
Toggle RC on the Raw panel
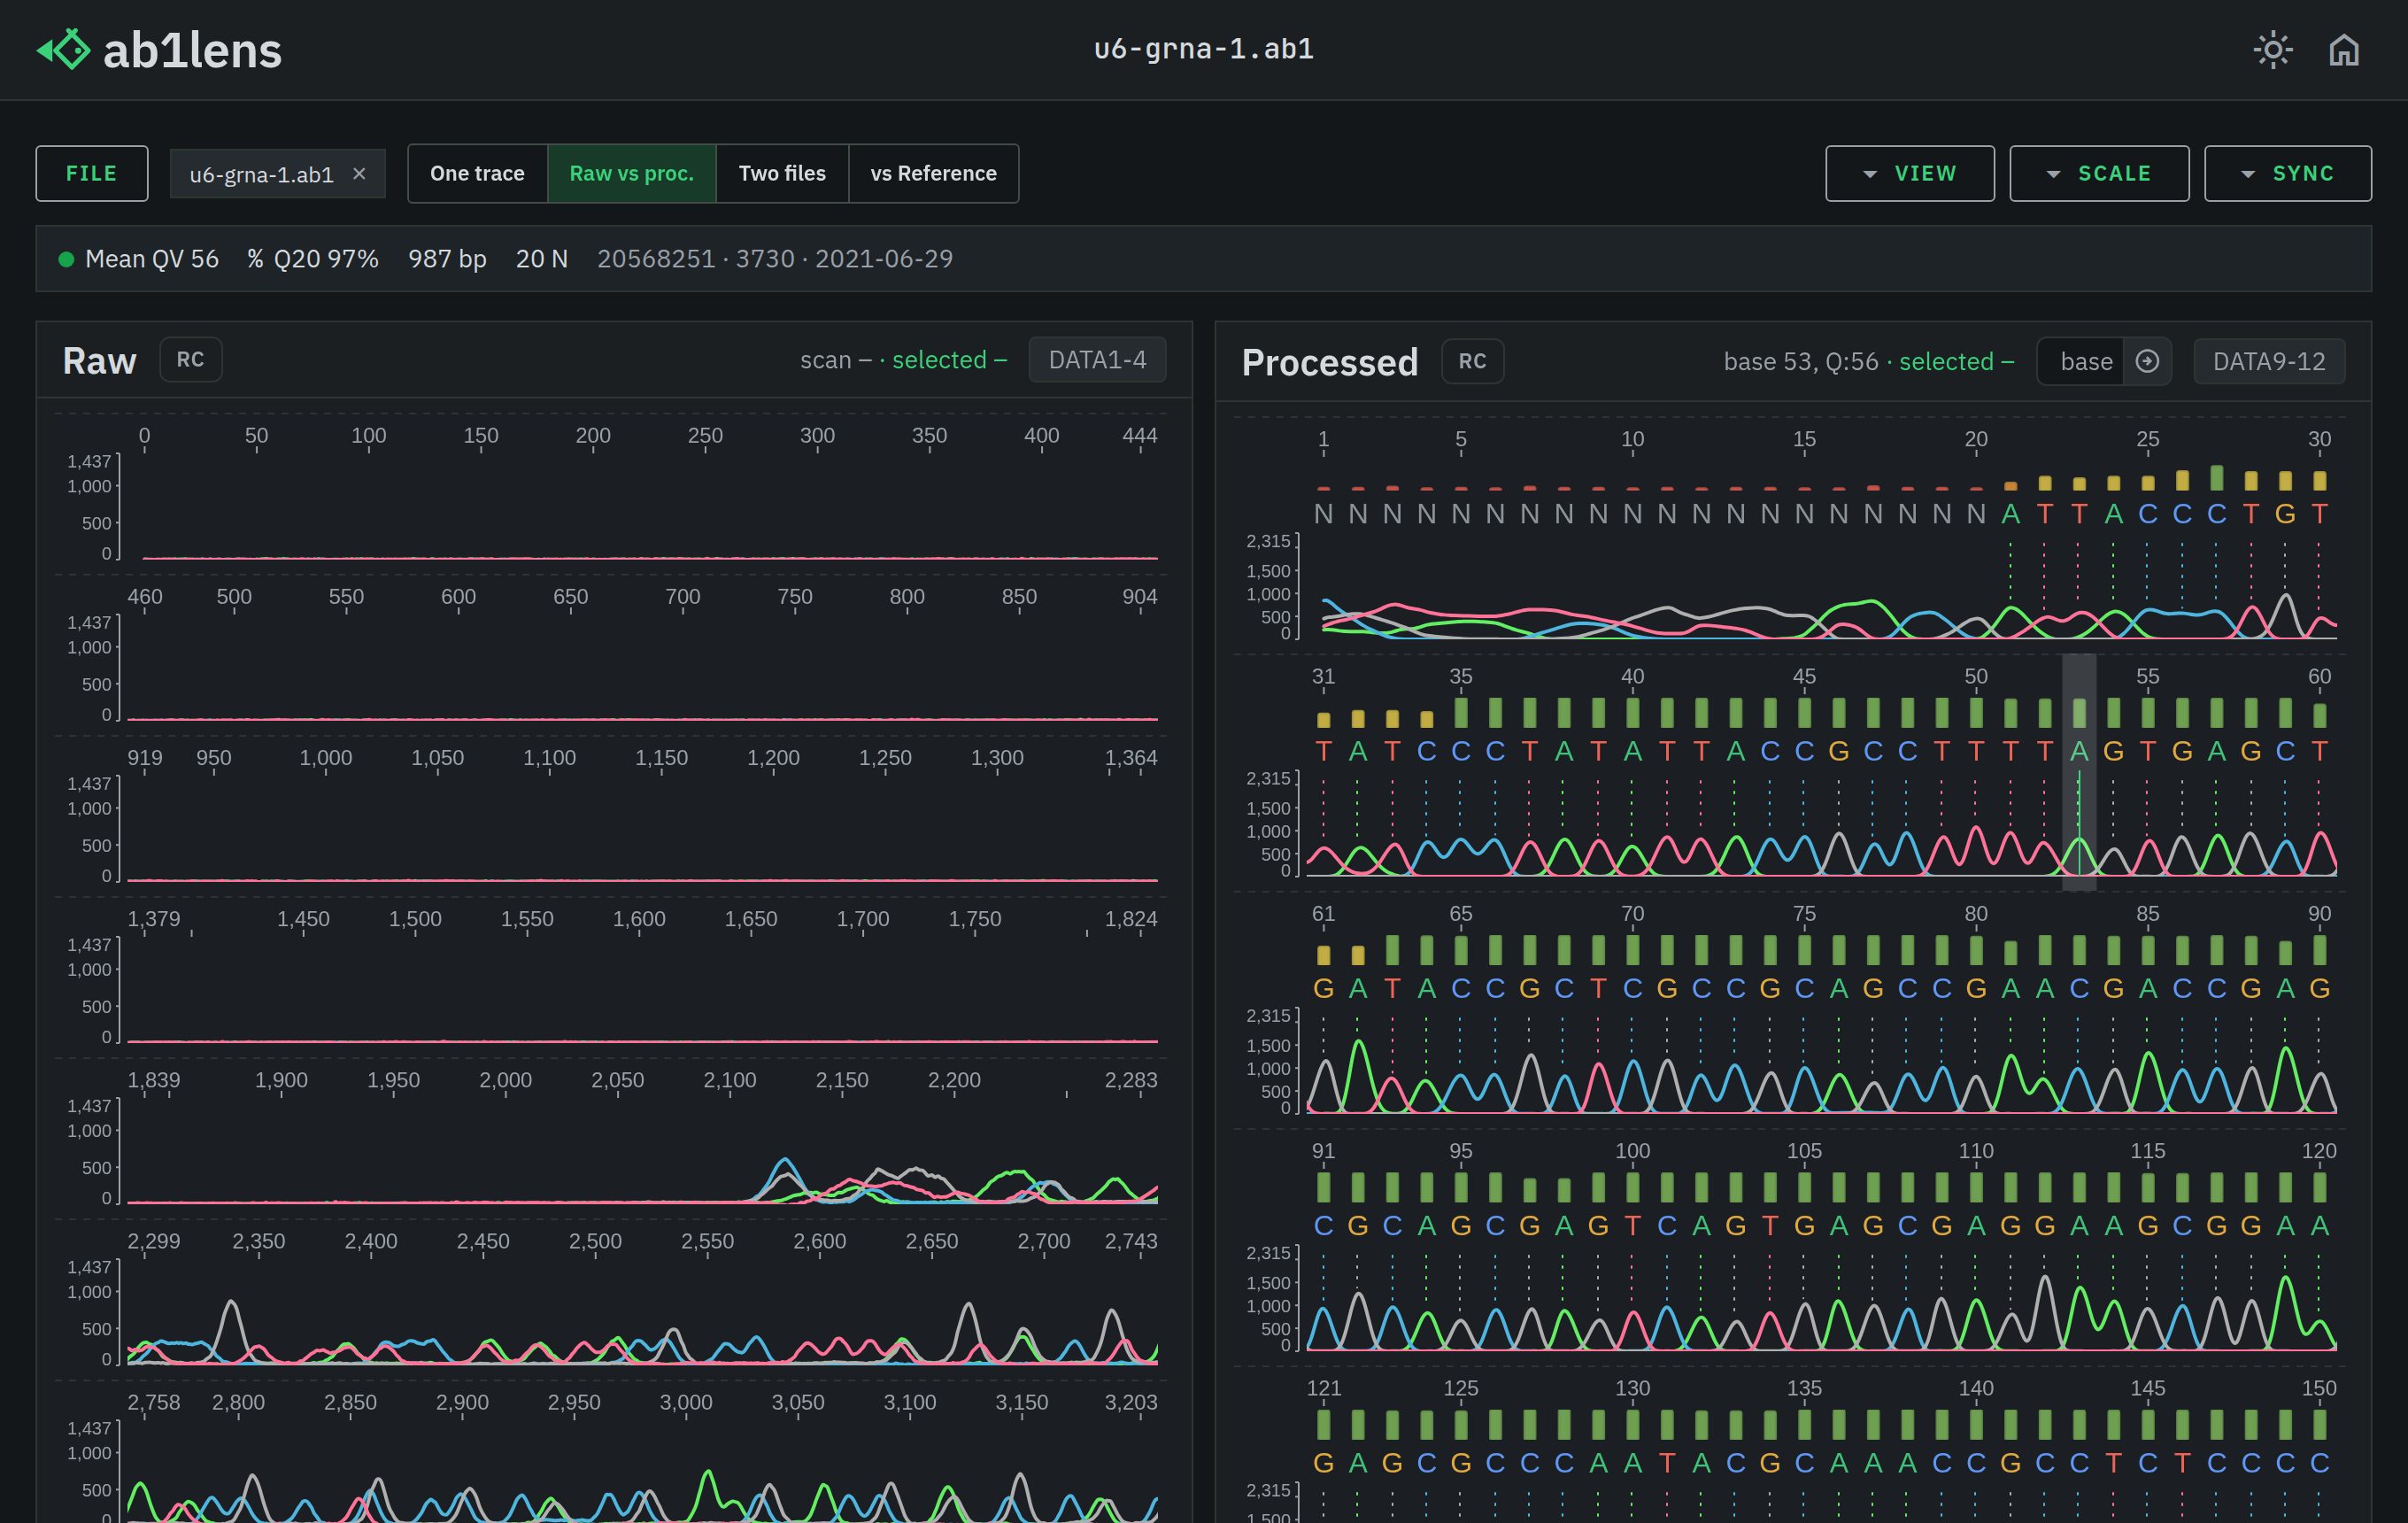(190, 359)
